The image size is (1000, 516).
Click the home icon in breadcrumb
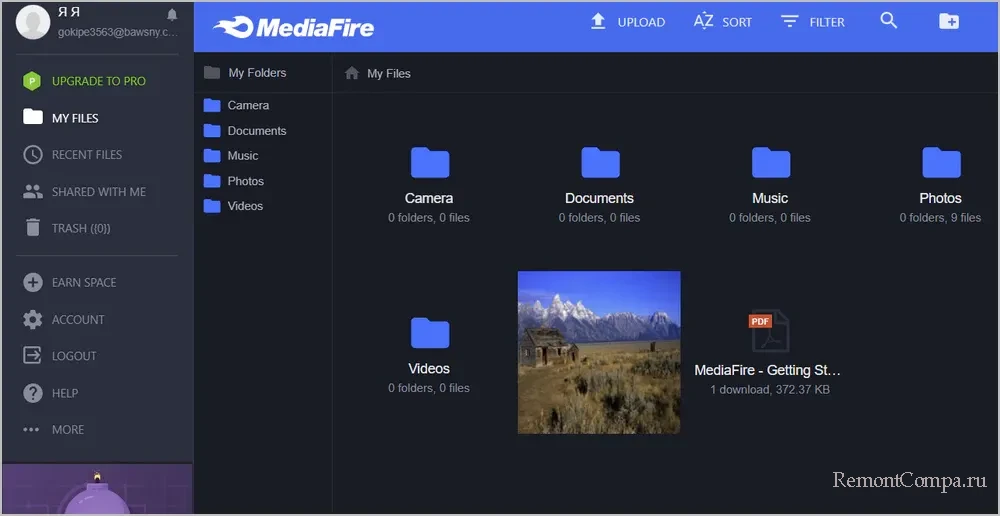pos(351,73)
